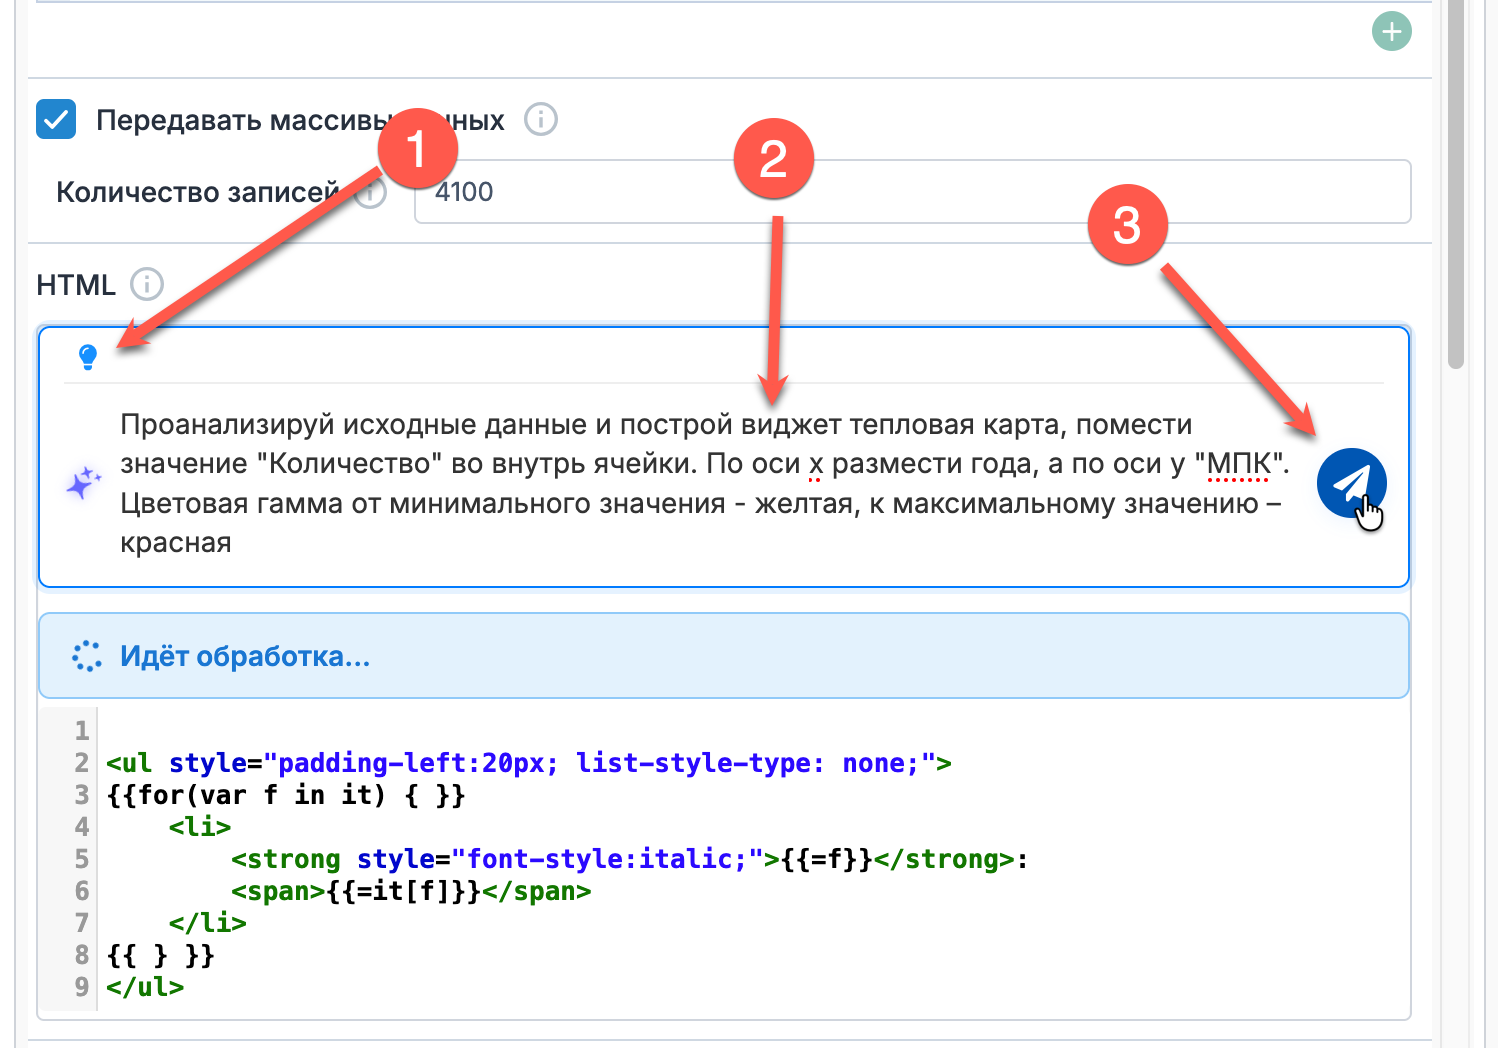Screen dimensions: 1498x1048
Task: Click red annotation marker number 3
Action: 1127,225
